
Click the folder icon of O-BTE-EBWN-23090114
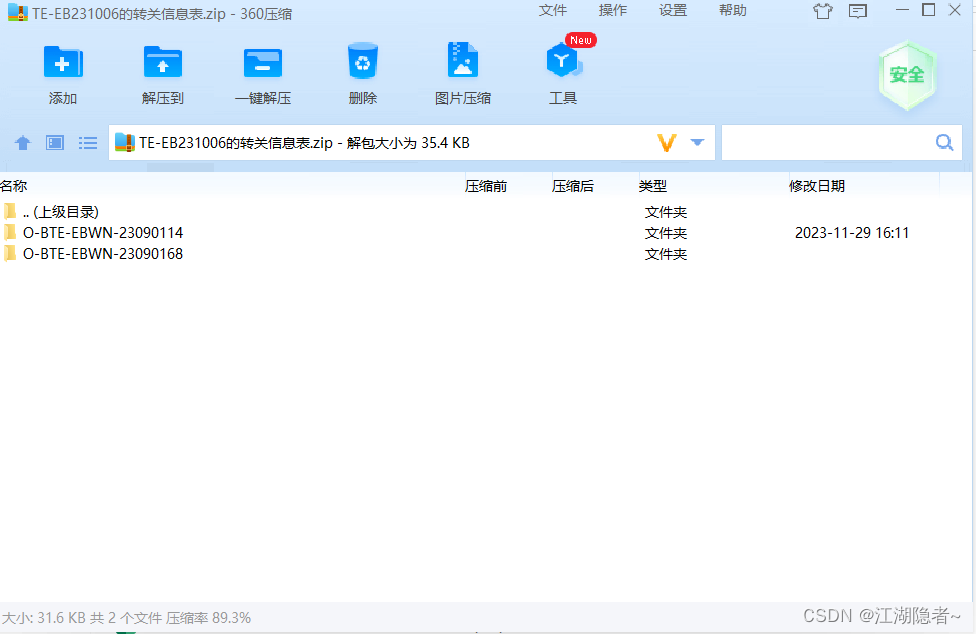[10, 233]
